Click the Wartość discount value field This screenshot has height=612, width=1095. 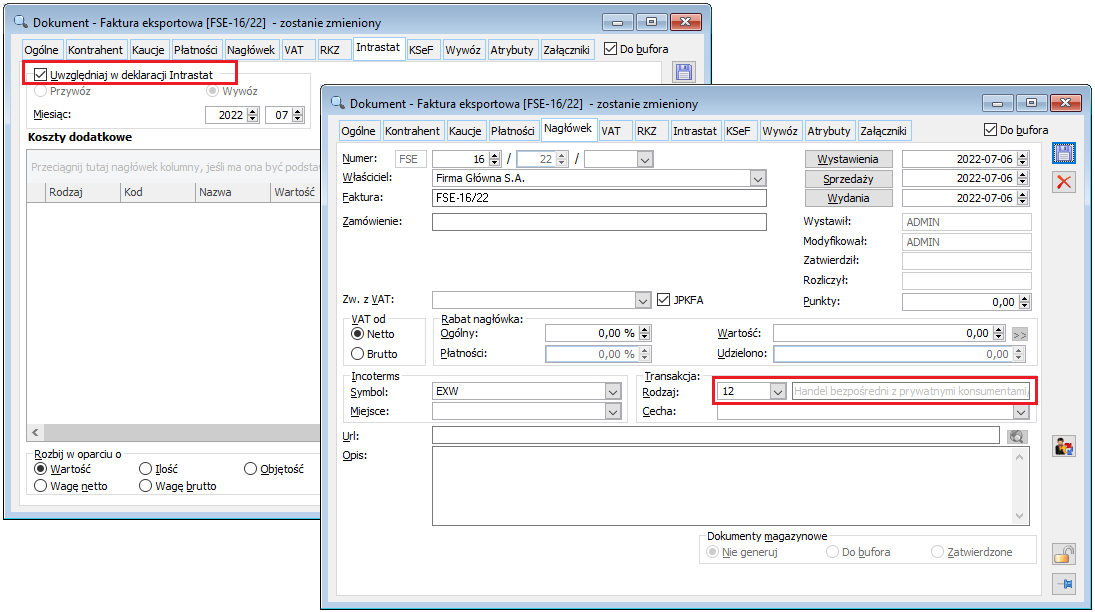[883, 334]
